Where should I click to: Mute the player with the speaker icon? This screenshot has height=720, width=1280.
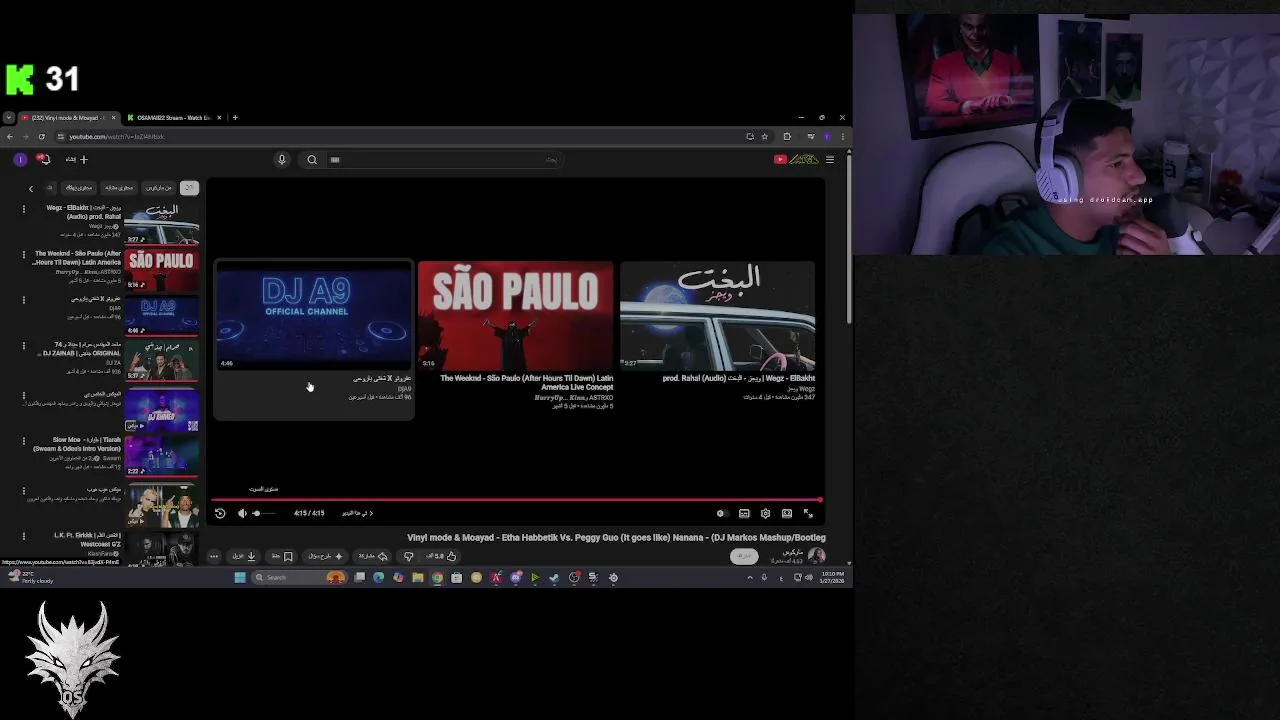(242, 513)
